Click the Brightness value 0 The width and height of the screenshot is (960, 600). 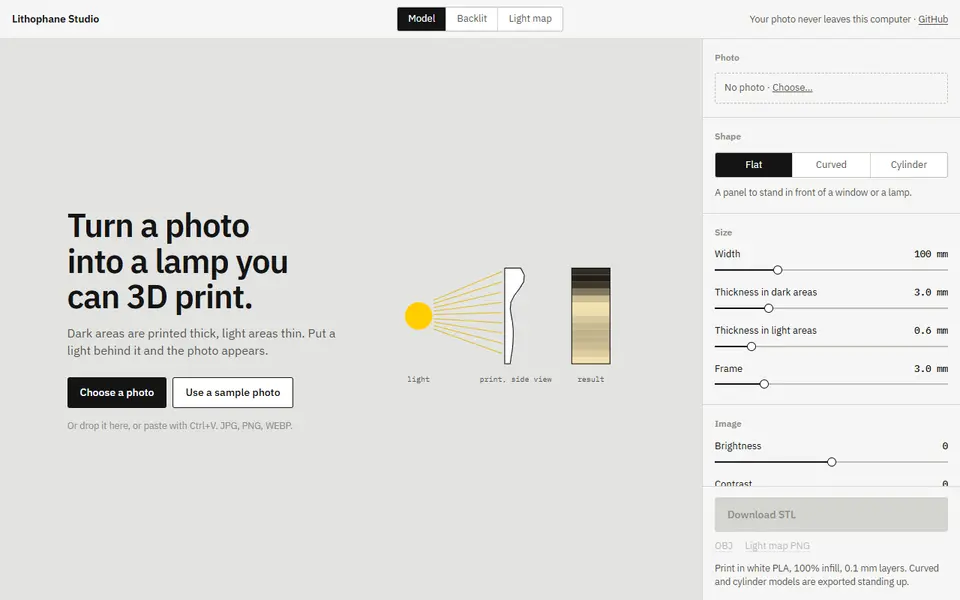tap(945, 446)
